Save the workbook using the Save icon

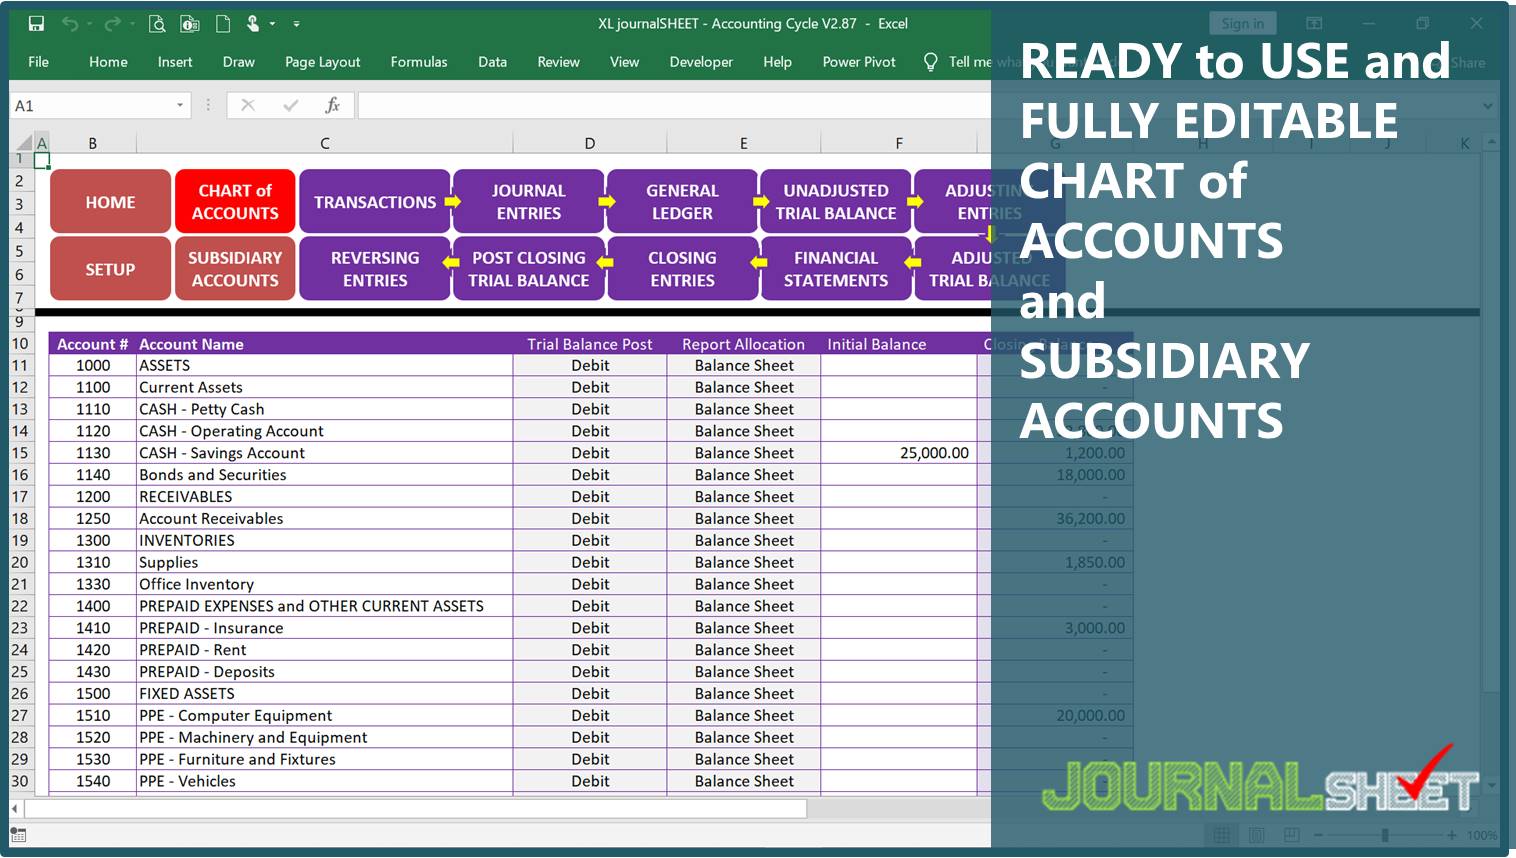click(x=36, y=23)
